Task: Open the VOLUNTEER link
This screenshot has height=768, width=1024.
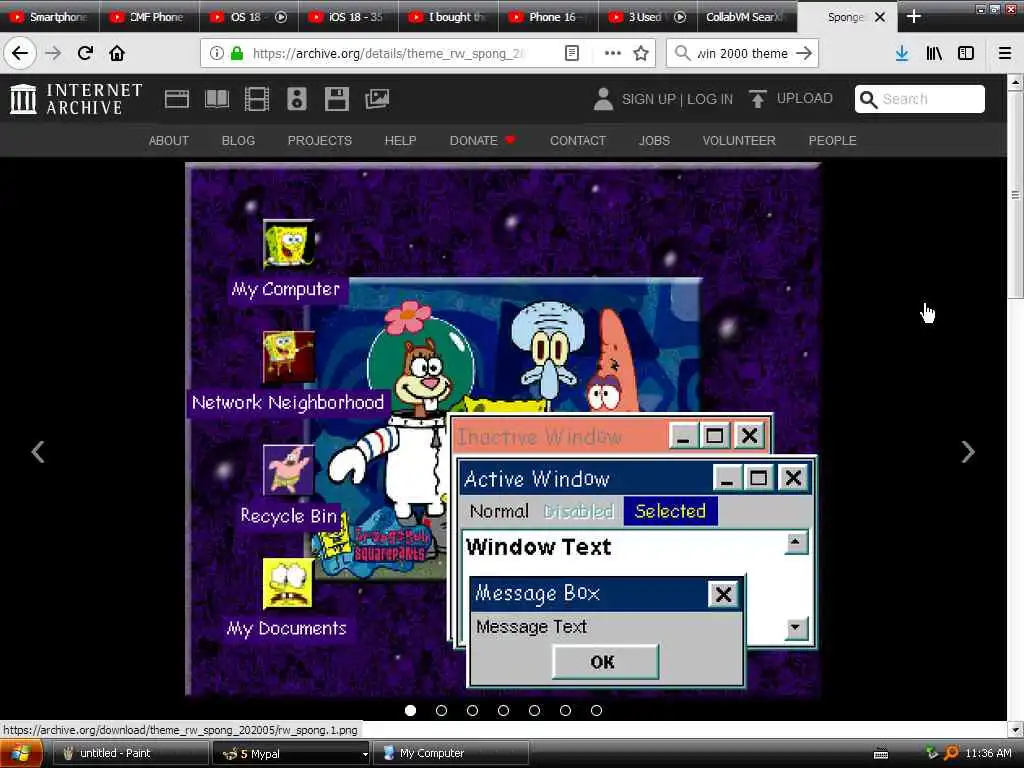Action: pyautogui.click(x=739, y=140)
